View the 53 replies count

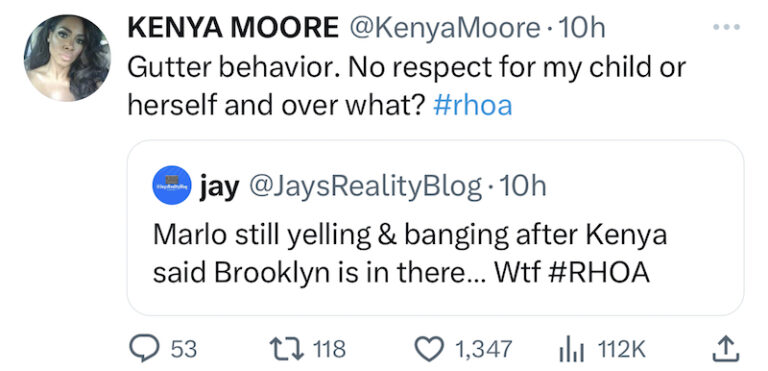[184, 349]
